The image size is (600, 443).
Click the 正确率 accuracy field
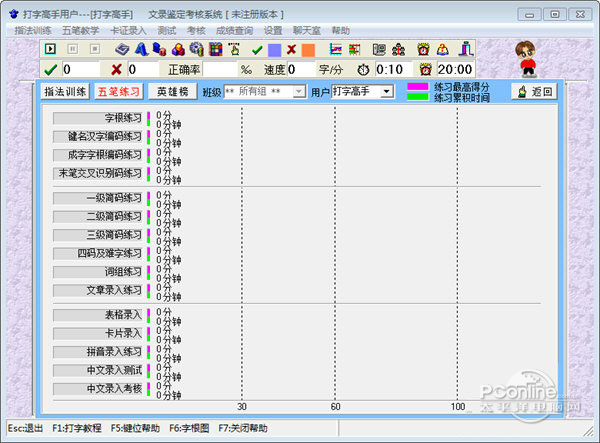pyautogui.click(x=220, y=69)
